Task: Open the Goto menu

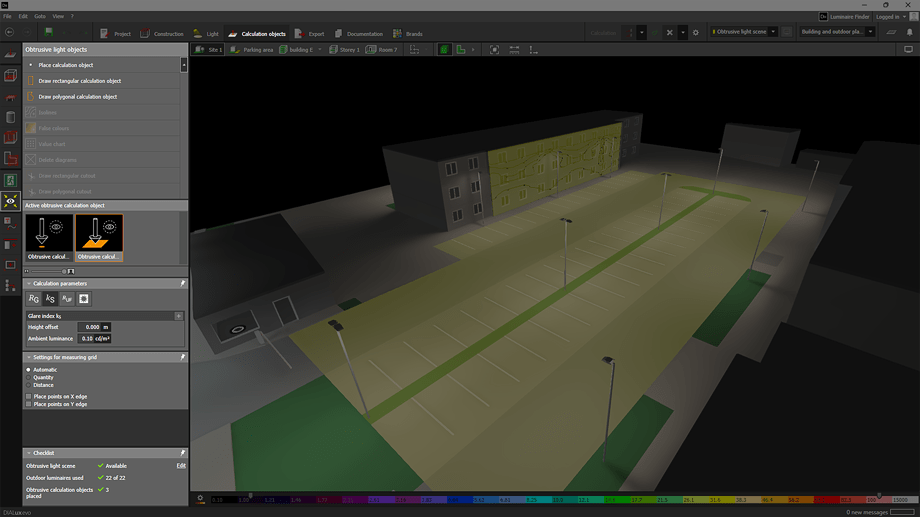Action: 40,16
